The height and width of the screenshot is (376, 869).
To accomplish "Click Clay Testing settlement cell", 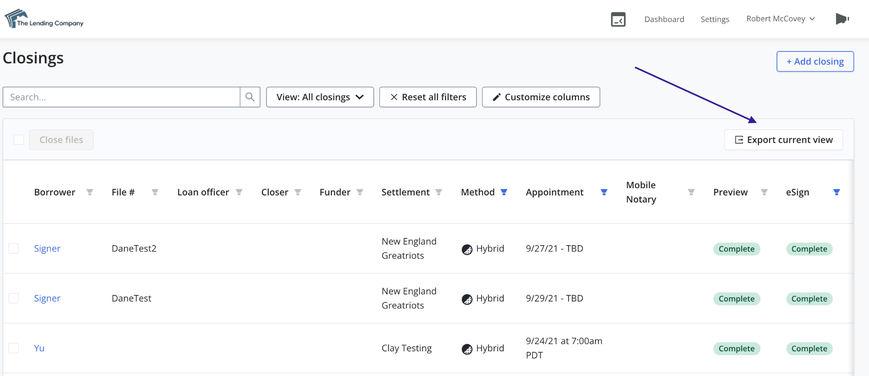I will [x=407, y=348].
